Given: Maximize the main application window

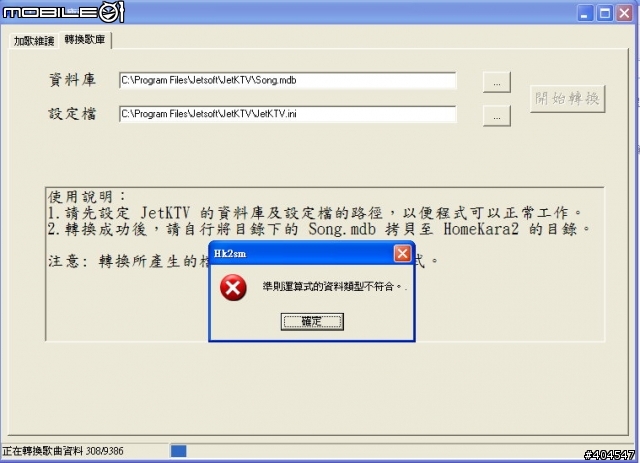Looking at the screenshot, I should coord(605,13).
